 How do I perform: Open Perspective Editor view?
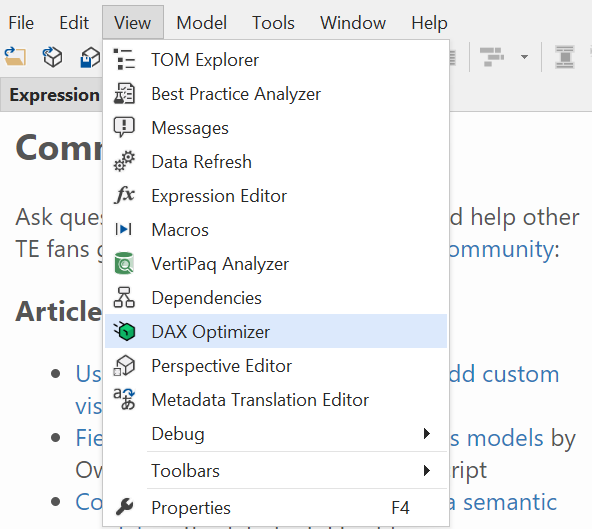point(276,366)
